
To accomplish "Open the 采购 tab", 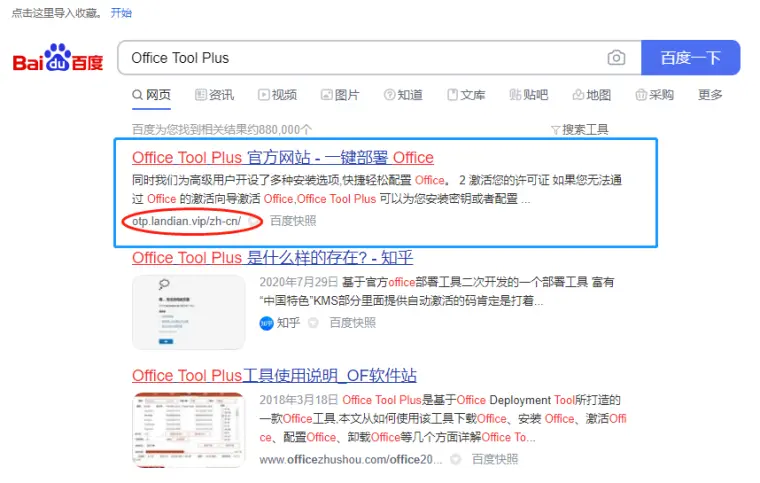I will click(x=655, y=94).
